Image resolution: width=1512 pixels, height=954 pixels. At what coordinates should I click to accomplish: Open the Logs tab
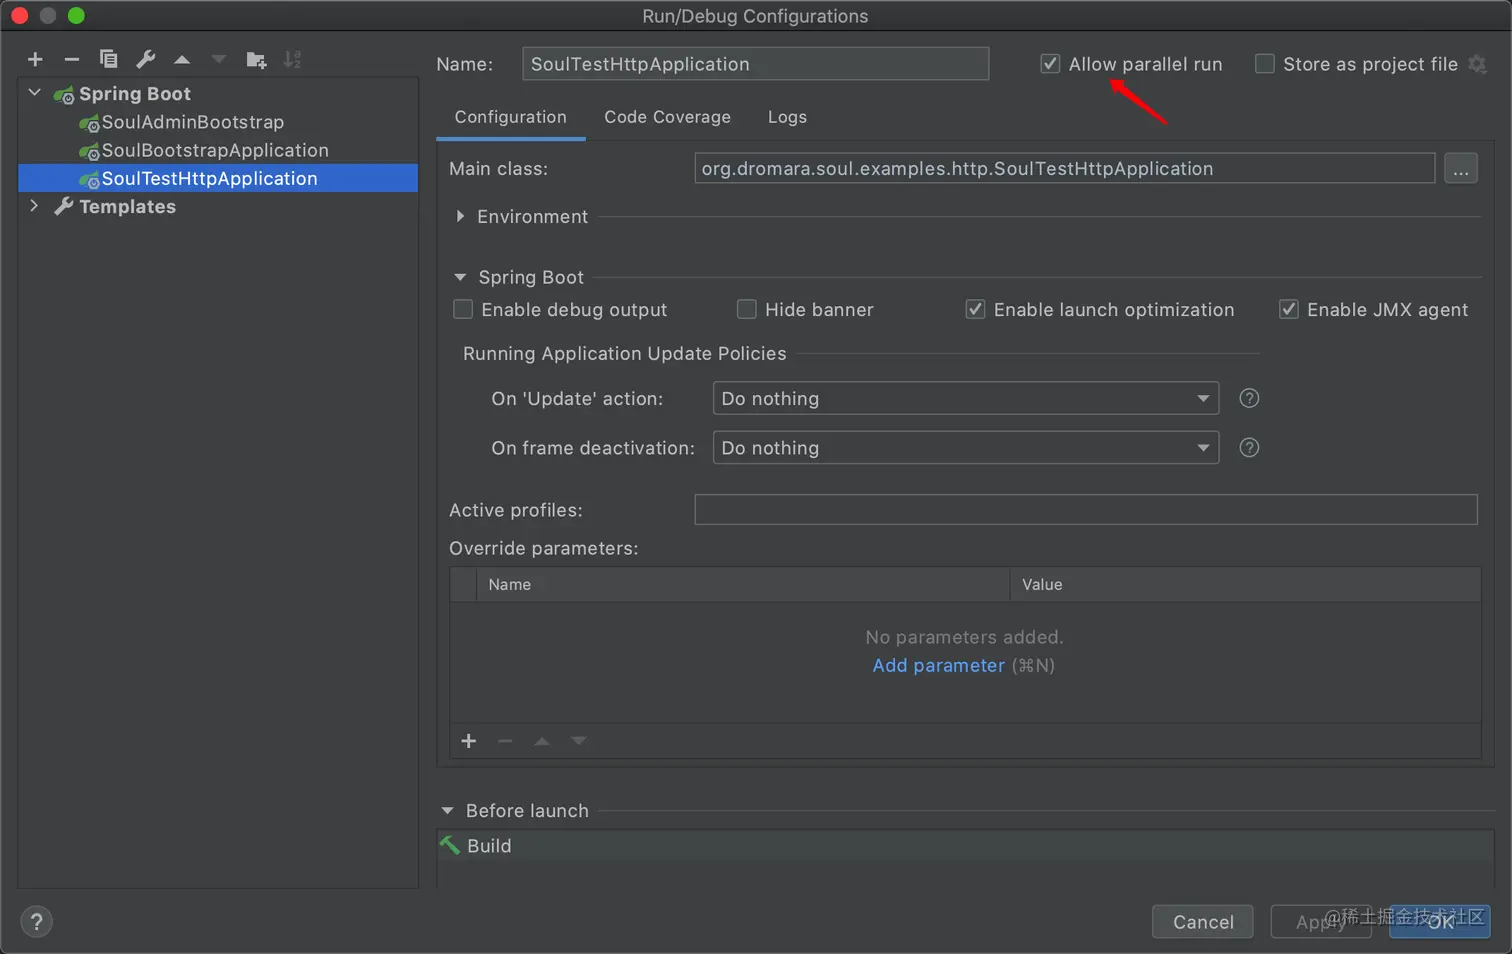[787, 117]
